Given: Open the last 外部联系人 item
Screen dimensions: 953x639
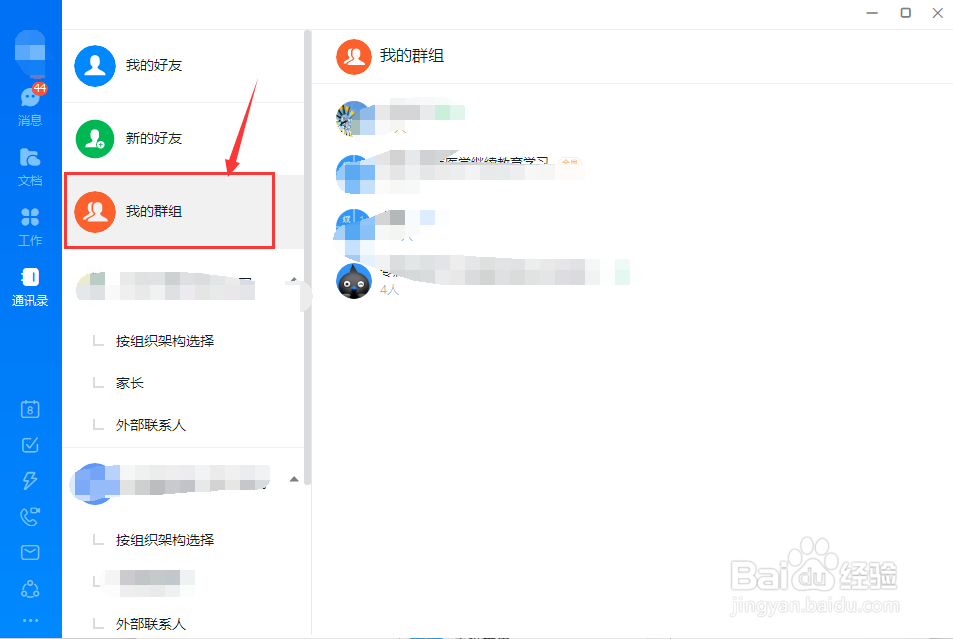Looking at the screenshot, I should (151, 624).
